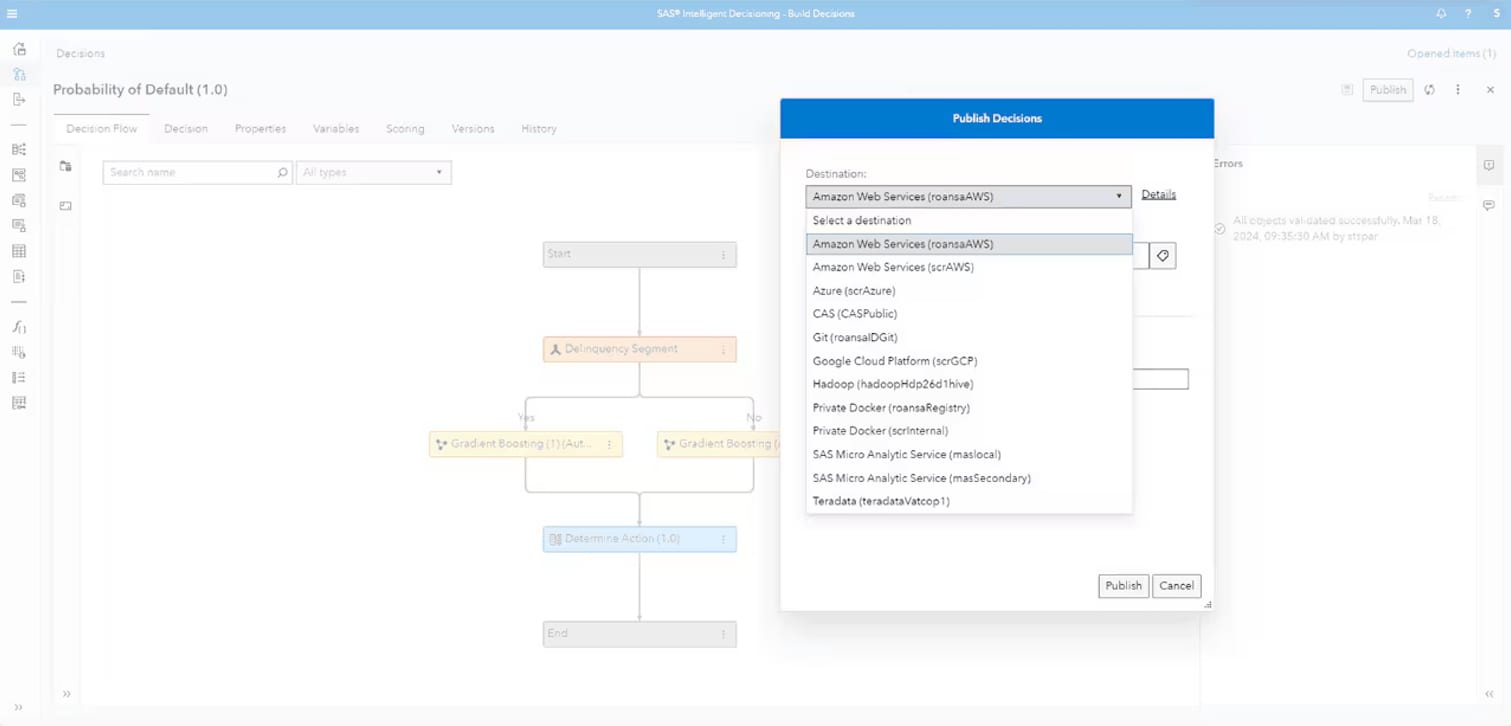Expand the bottom-left sidebar chevrons
This screenshot has height=726, width=1511.
pyautogui.click(x=18, y=708)
